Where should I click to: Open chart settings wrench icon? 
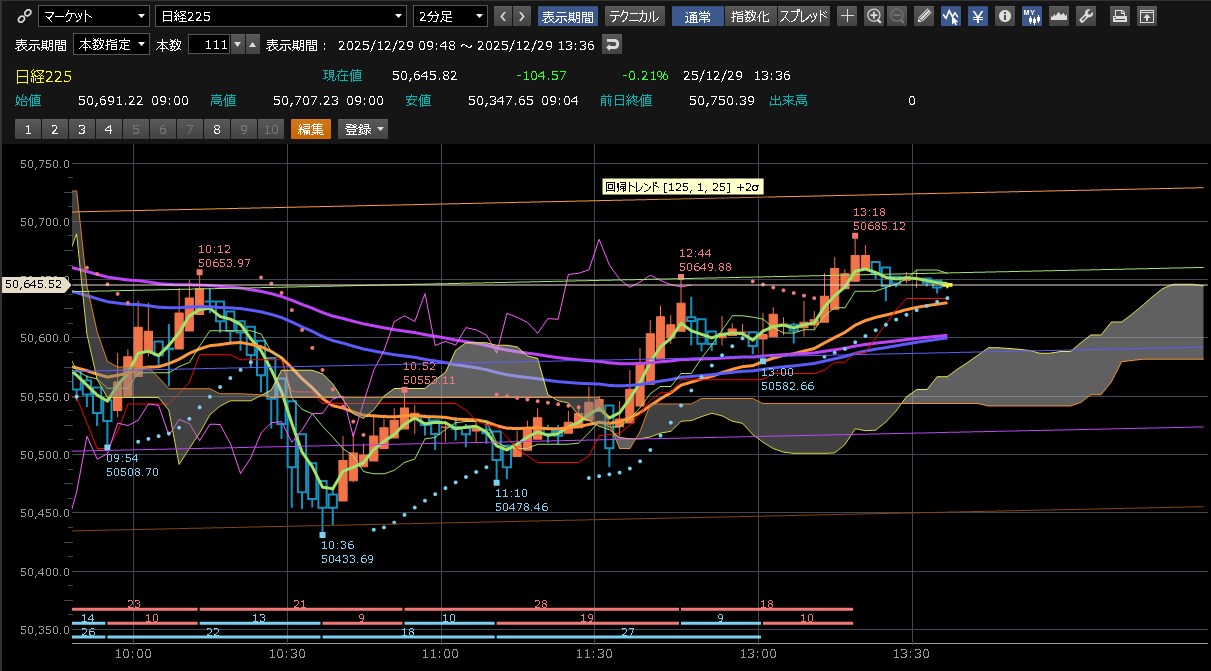pyautogui.click(x=1085, y=16)
